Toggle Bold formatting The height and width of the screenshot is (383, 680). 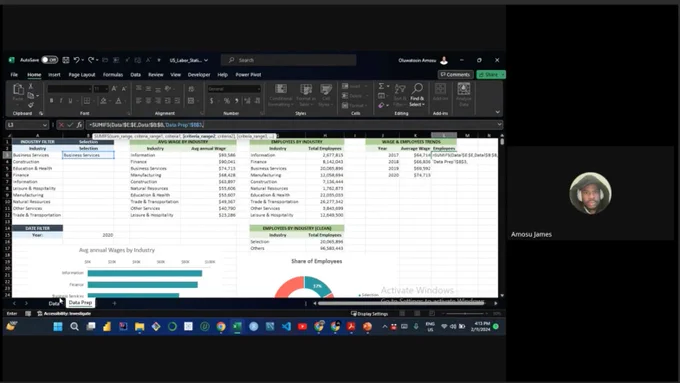(x=51, y=101)
